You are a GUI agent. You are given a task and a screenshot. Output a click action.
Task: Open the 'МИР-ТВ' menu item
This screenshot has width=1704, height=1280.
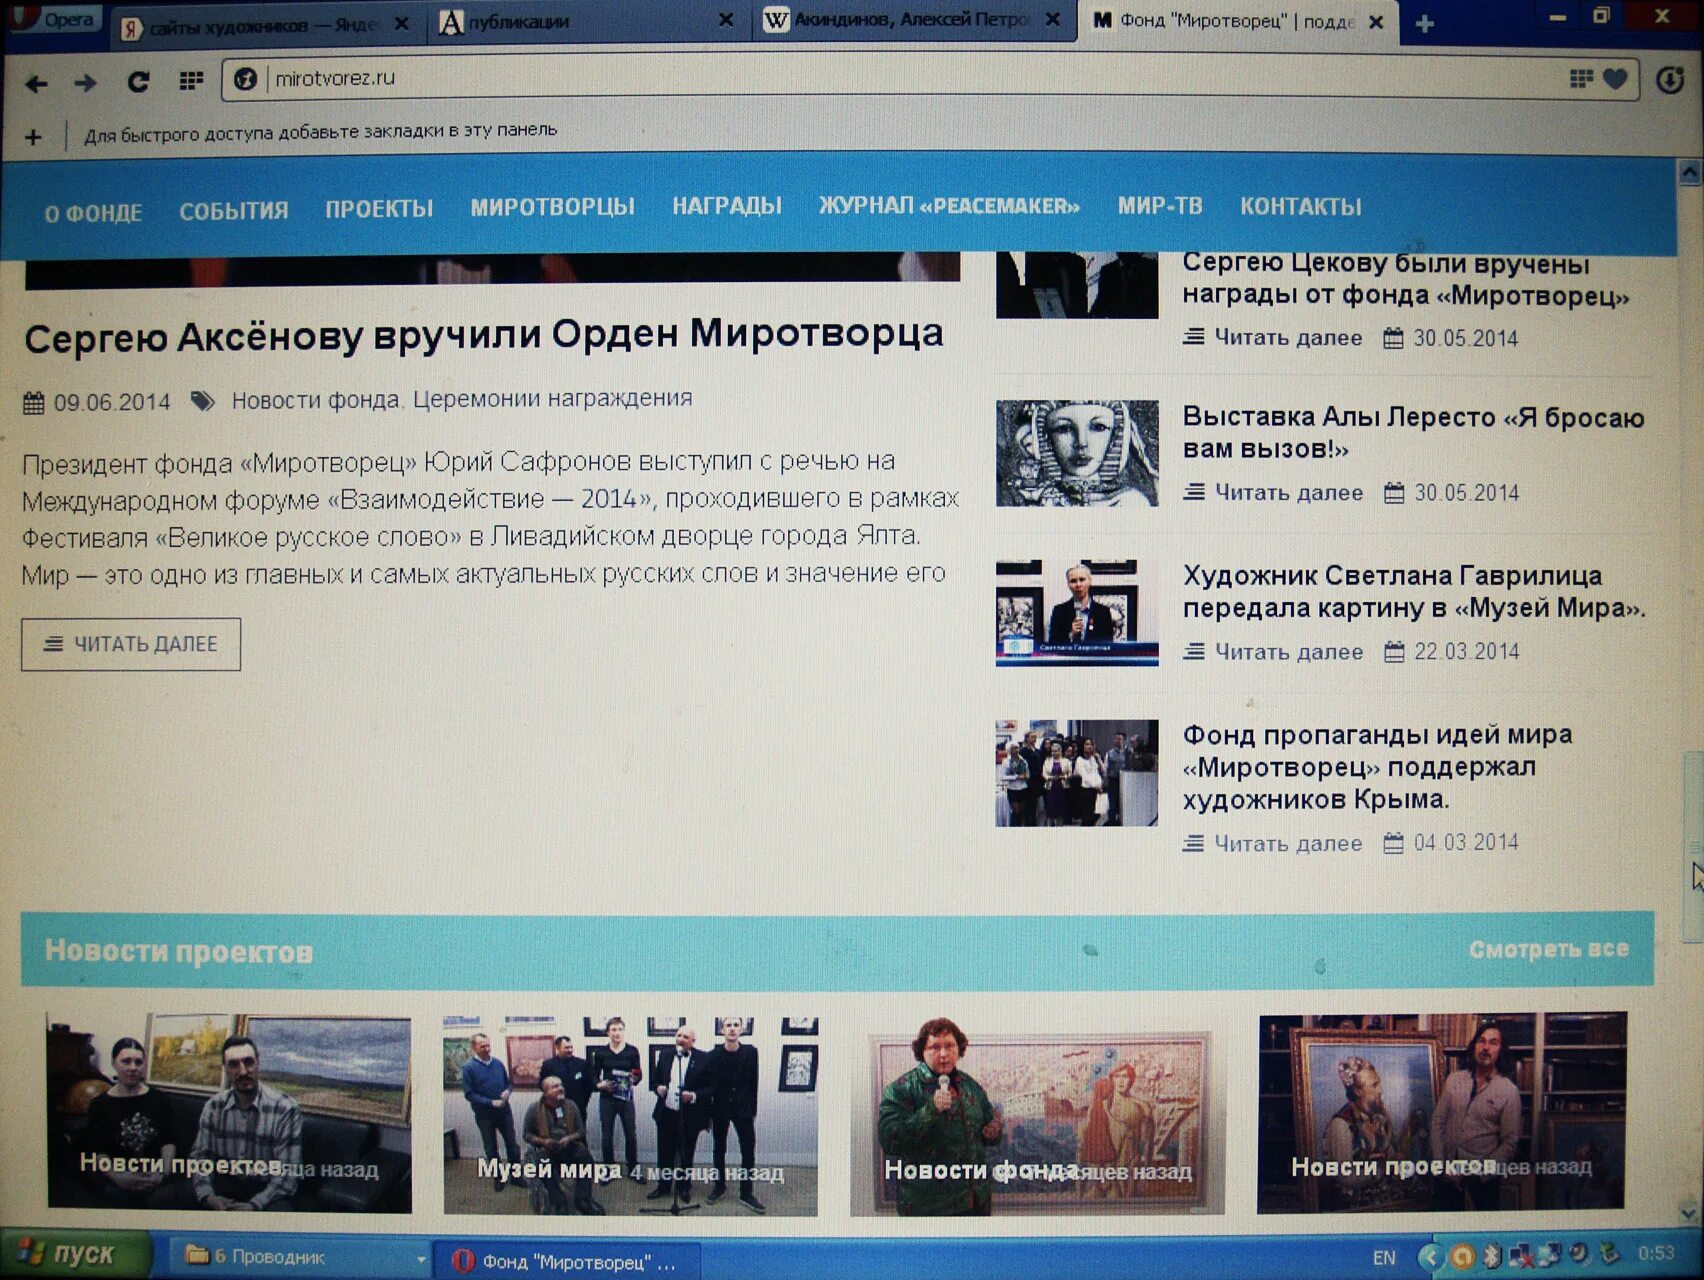(1160, 206)
